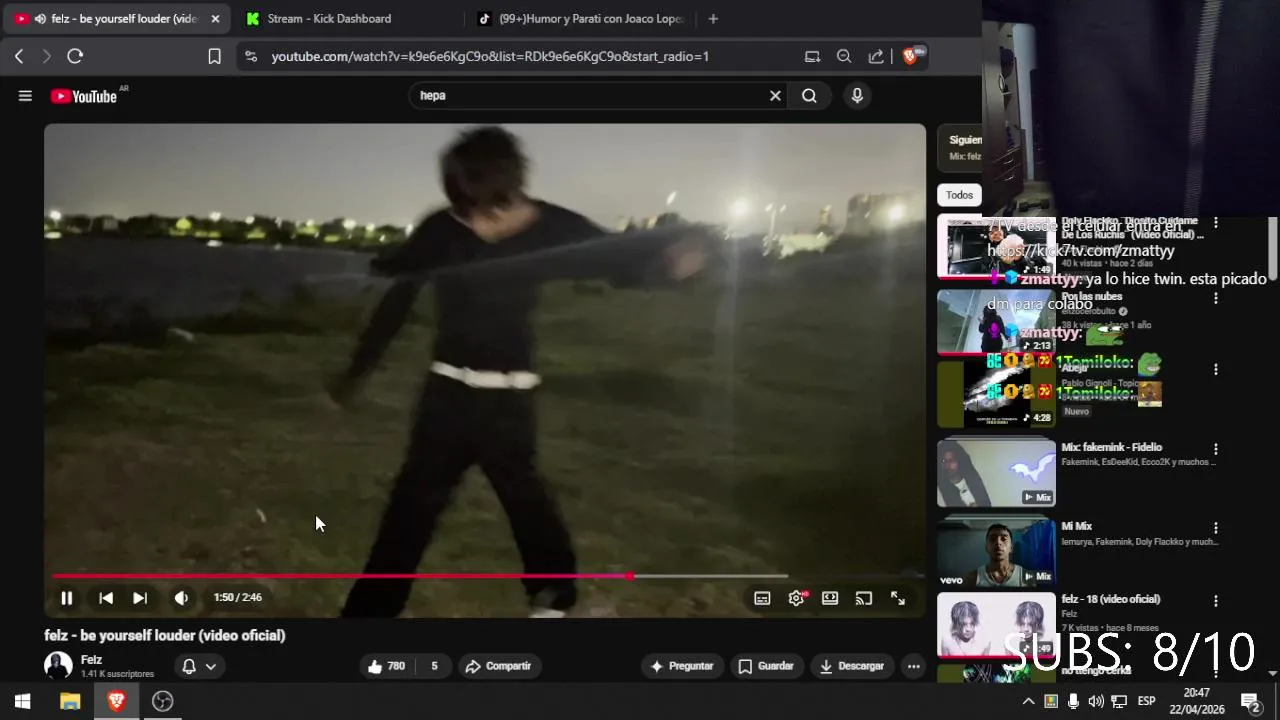Open notification center in taskbar
The height and width of the screenshot is (720, 1280).
tap(1250, 701)
